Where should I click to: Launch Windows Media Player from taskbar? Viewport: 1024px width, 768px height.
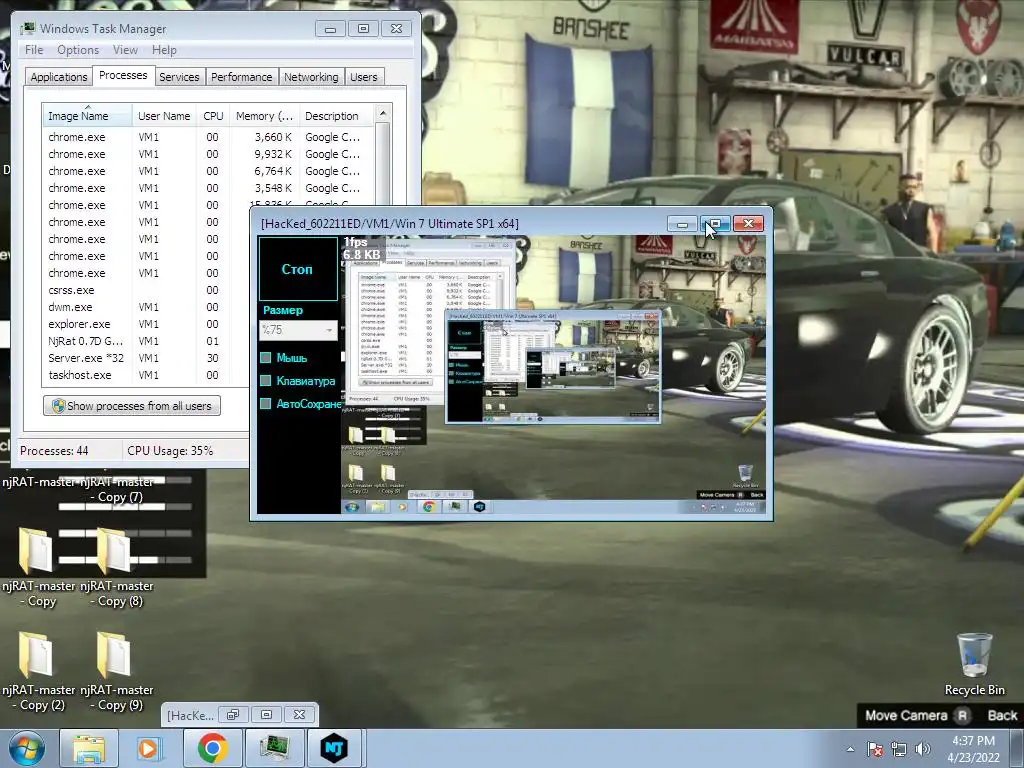150,748
